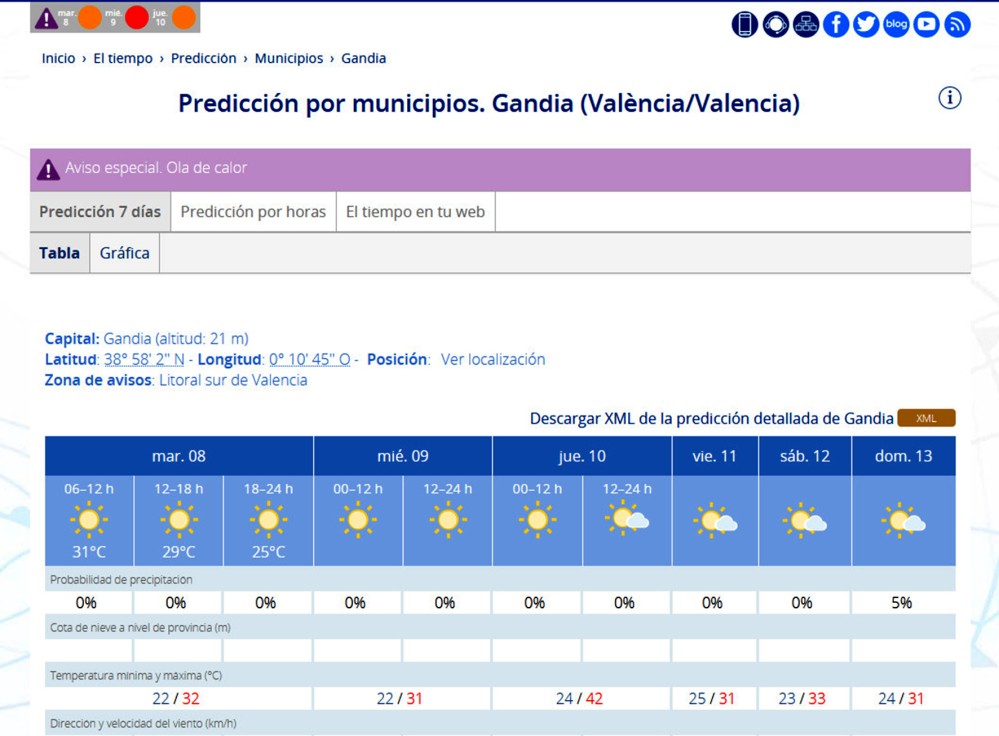The height and width of the screenshot is (736, 999).
Task: Click longitude 0° 10' 45" O value
Action: click(x=310, y=359)
